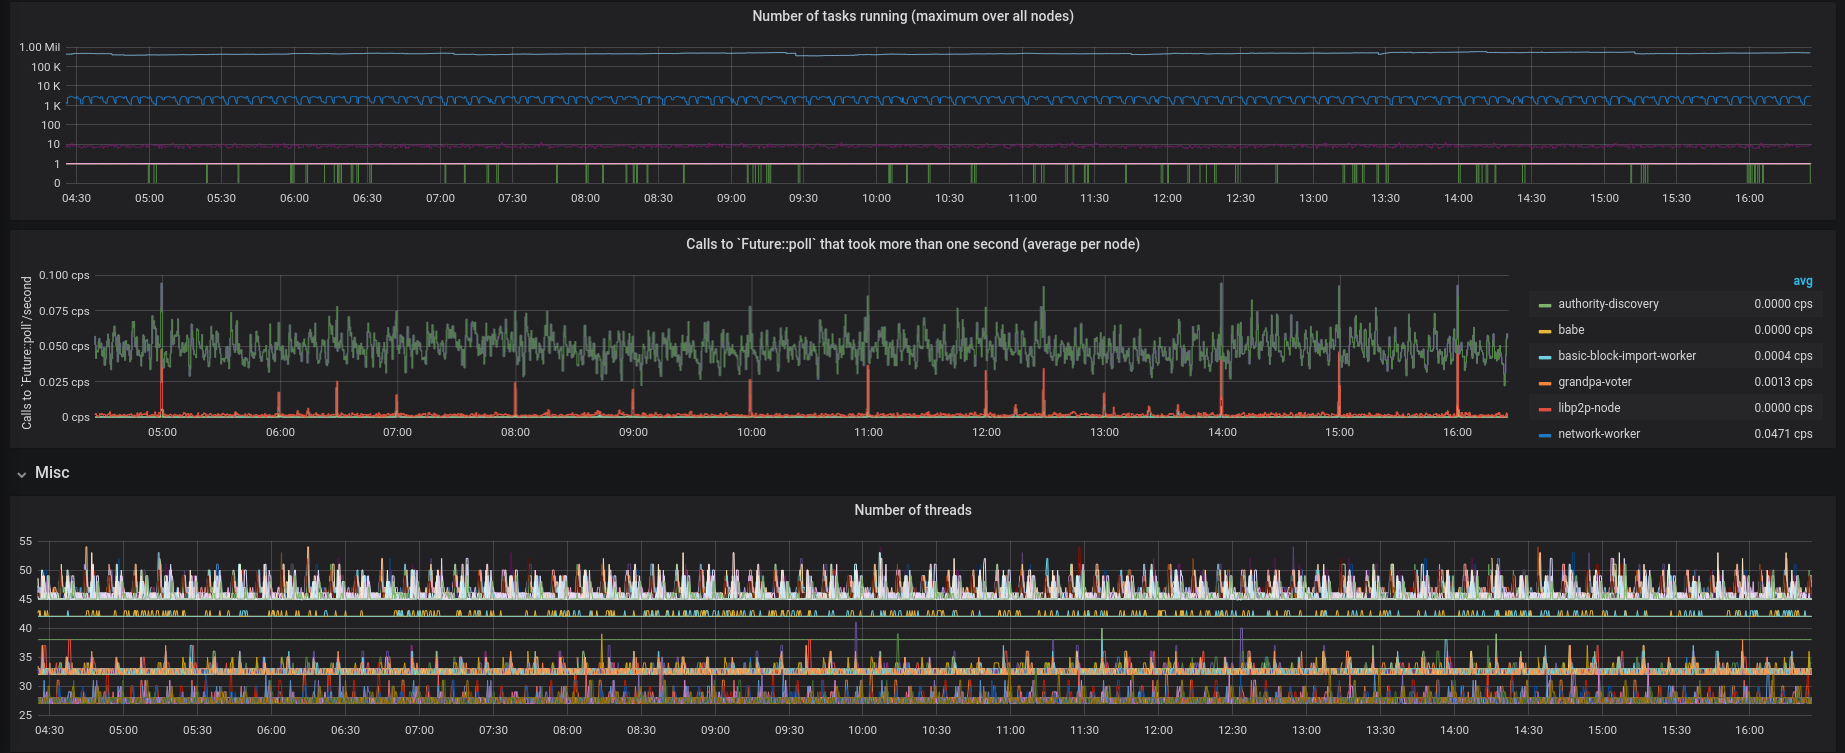The image size is (1845, 753).
Task: Click the rotated 'Calls to Future::poll/second' axis title
Action: pyautogui.click(x=27, y=353)
